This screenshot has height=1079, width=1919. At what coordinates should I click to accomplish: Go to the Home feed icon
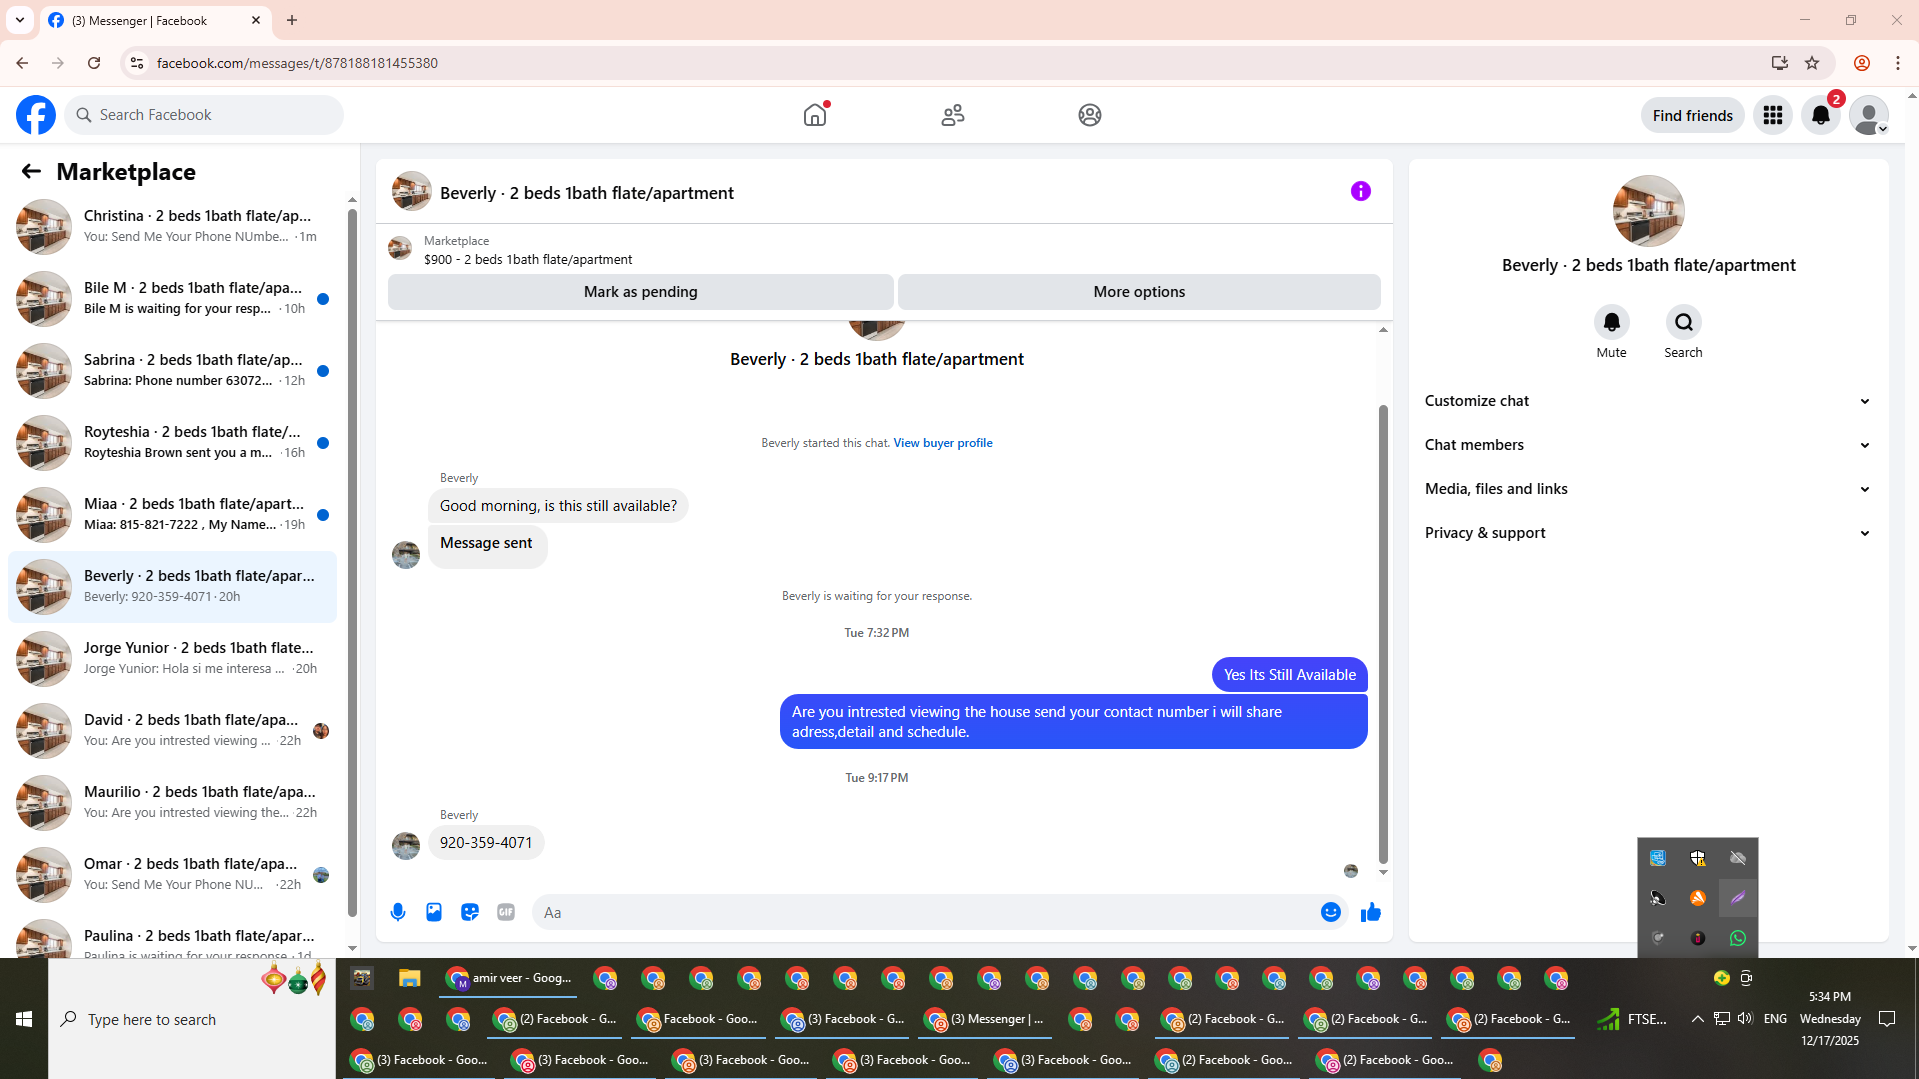815,115
